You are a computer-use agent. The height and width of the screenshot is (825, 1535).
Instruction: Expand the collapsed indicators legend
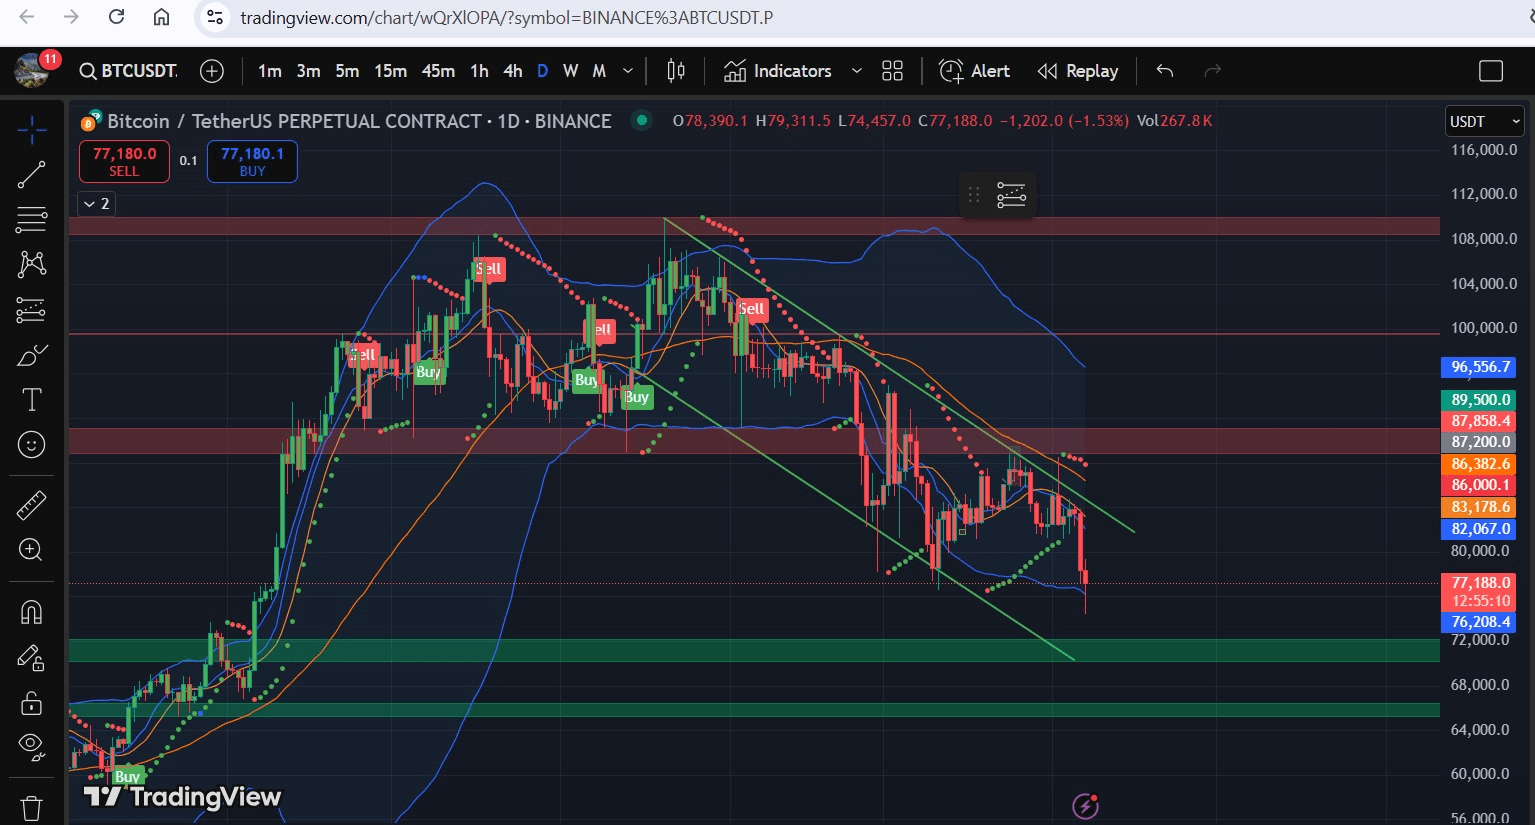point(96,204)
